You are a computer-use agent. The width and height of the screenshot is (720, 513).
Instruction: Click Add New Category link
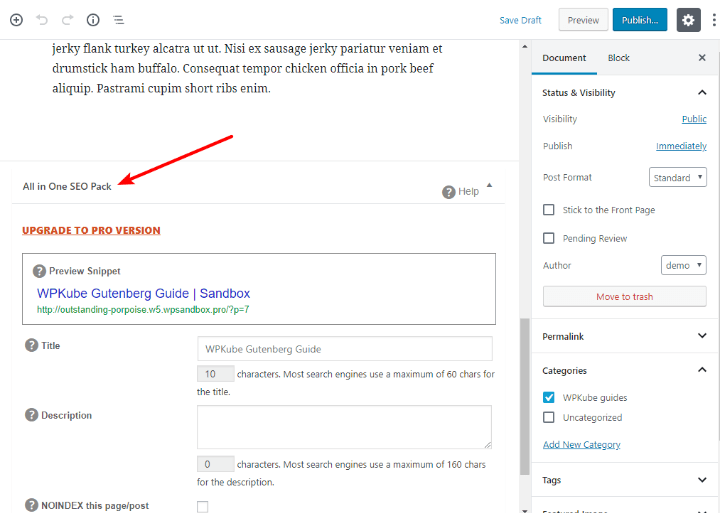click(581, 445)
